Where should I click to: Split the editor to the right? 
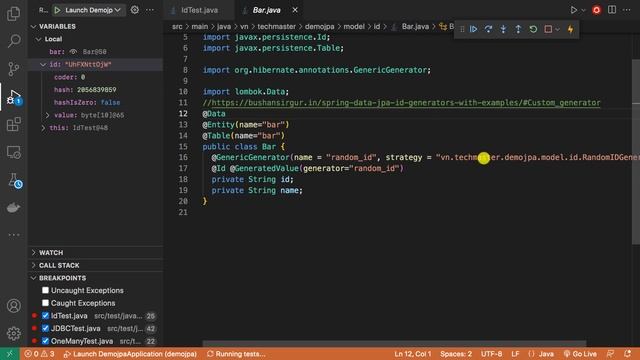(612, 10)
